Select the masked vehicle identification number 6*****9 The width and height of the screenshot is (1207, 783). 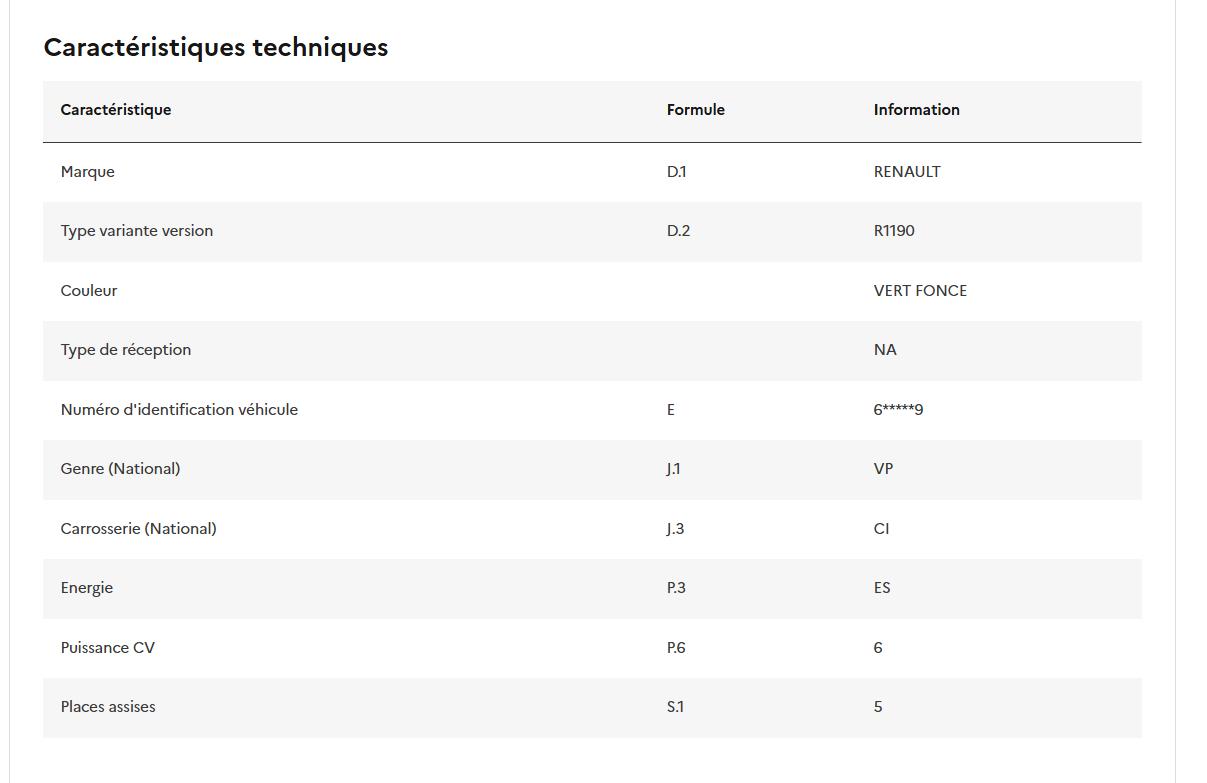point(898,410)
